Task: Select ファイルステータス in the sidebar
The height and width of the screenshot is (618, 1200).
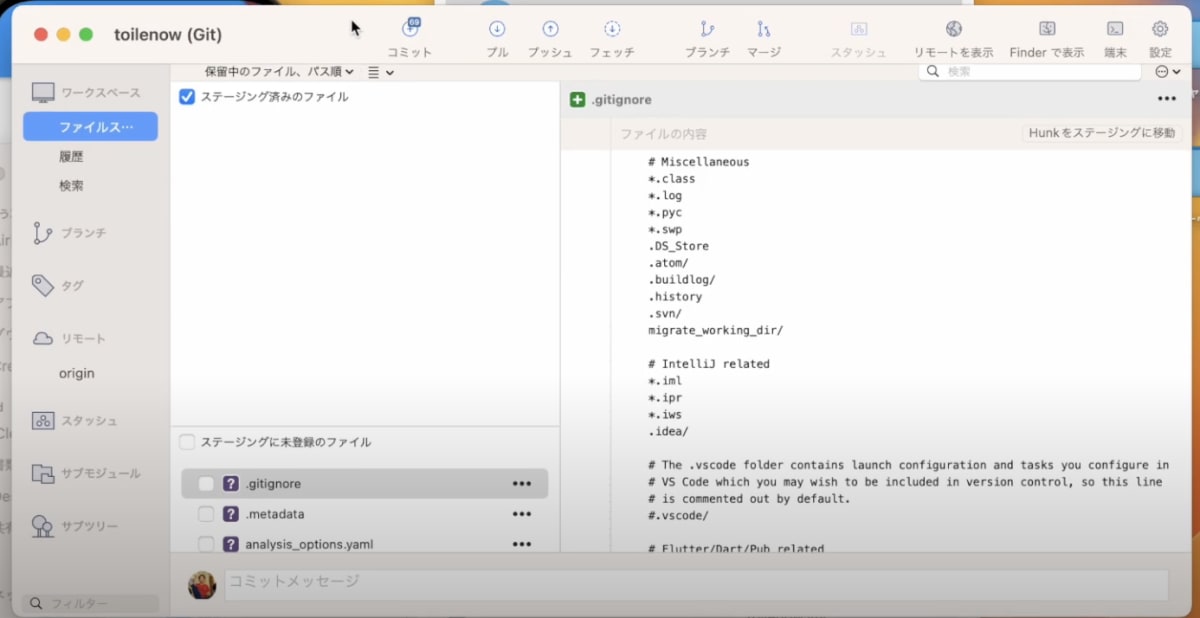Action: pos(90,127)
